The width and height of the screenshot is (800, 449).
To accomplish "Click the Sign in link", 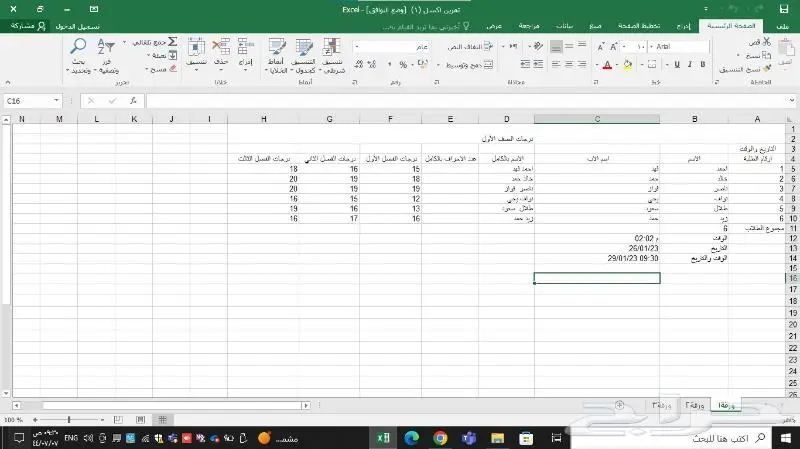I will click(78, 26).
